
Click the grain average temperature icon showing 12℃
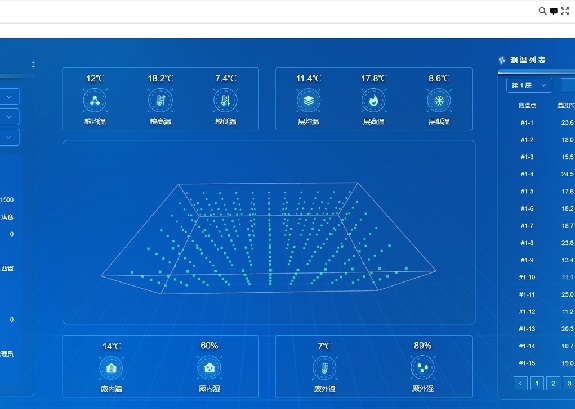coord(95,100)
